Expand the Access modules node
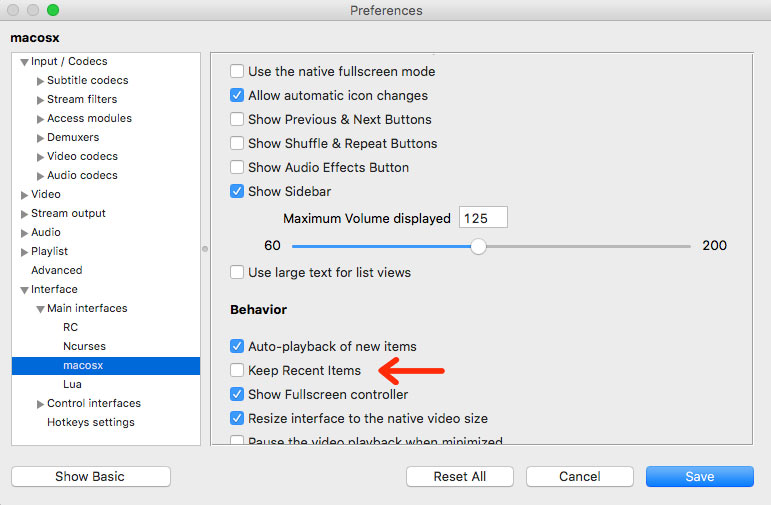This screenshot has height=505, width=771. point(40,119)
